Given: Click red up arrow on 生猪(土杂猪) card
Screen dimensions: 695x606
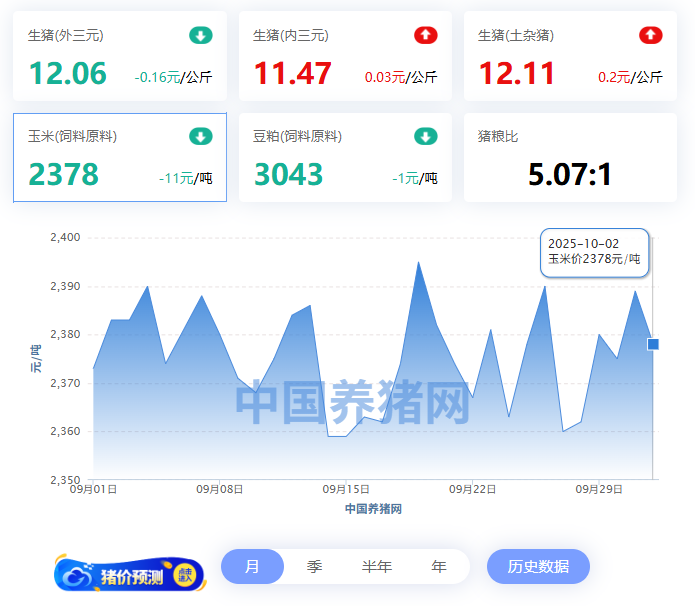Looking at the screenshot, I should pyautogui.click(x=651, y=36).
